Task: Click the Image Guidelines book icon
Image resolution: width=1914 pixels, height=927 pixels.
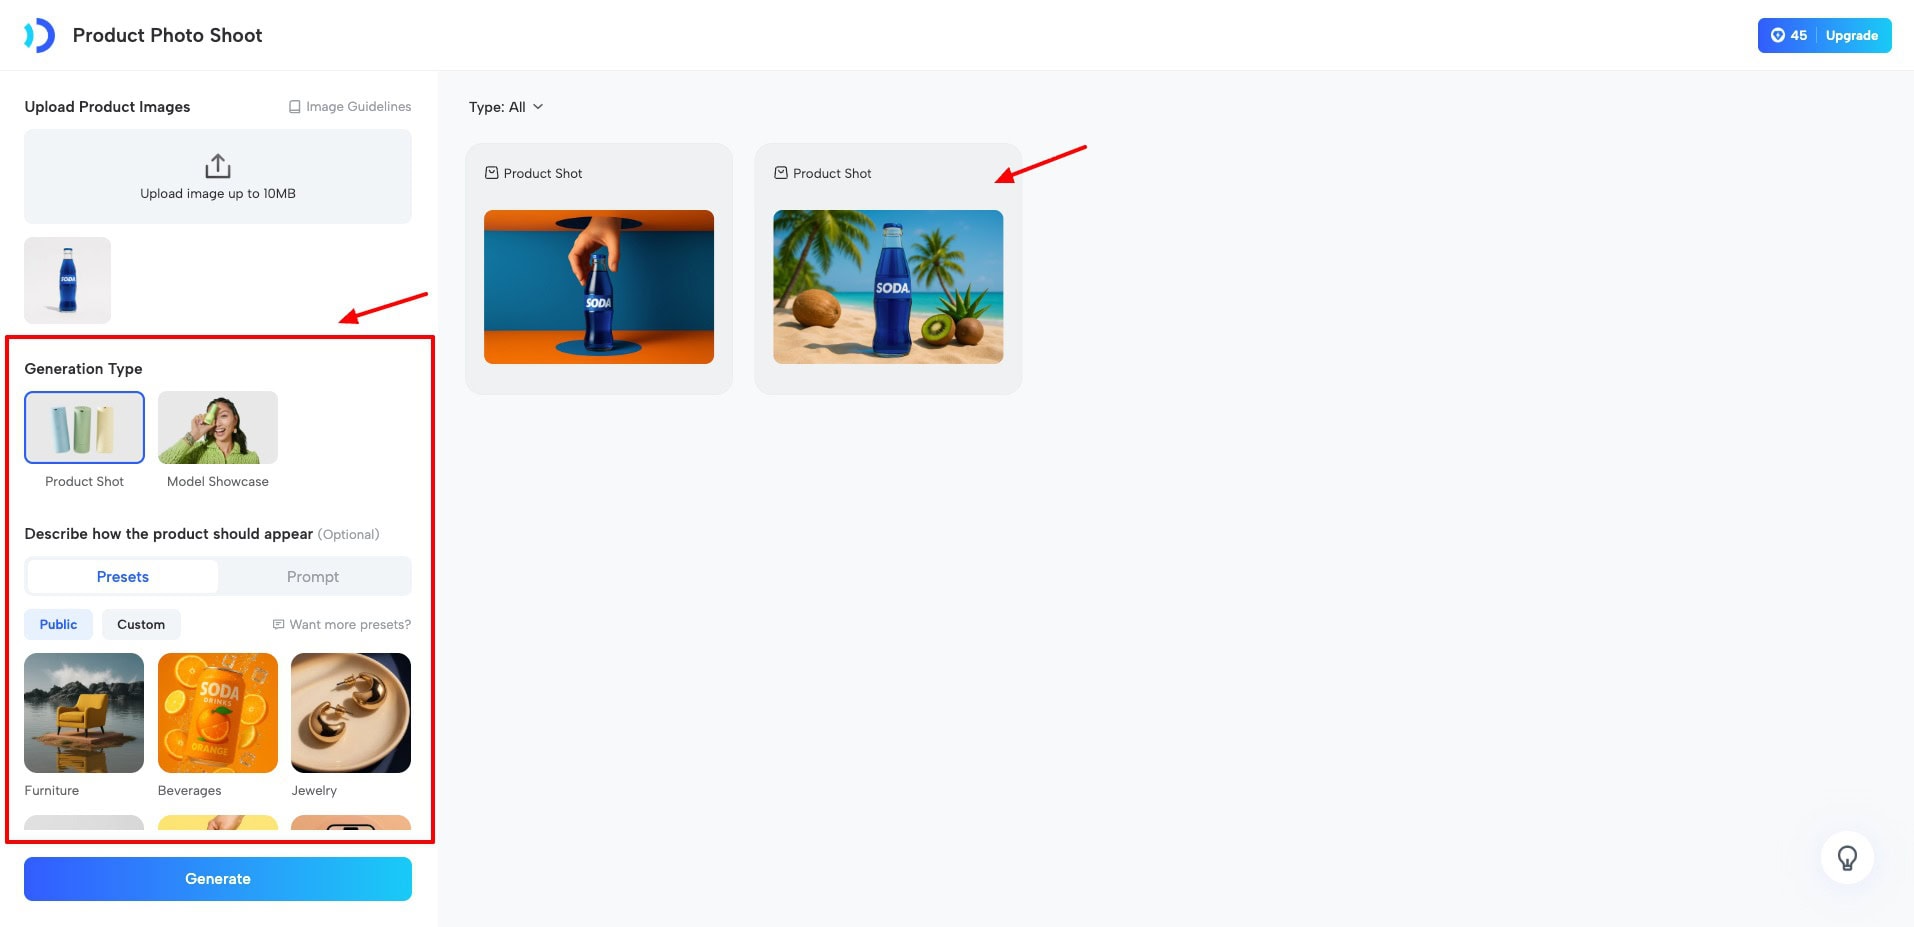Action: (x=295, y=107)
